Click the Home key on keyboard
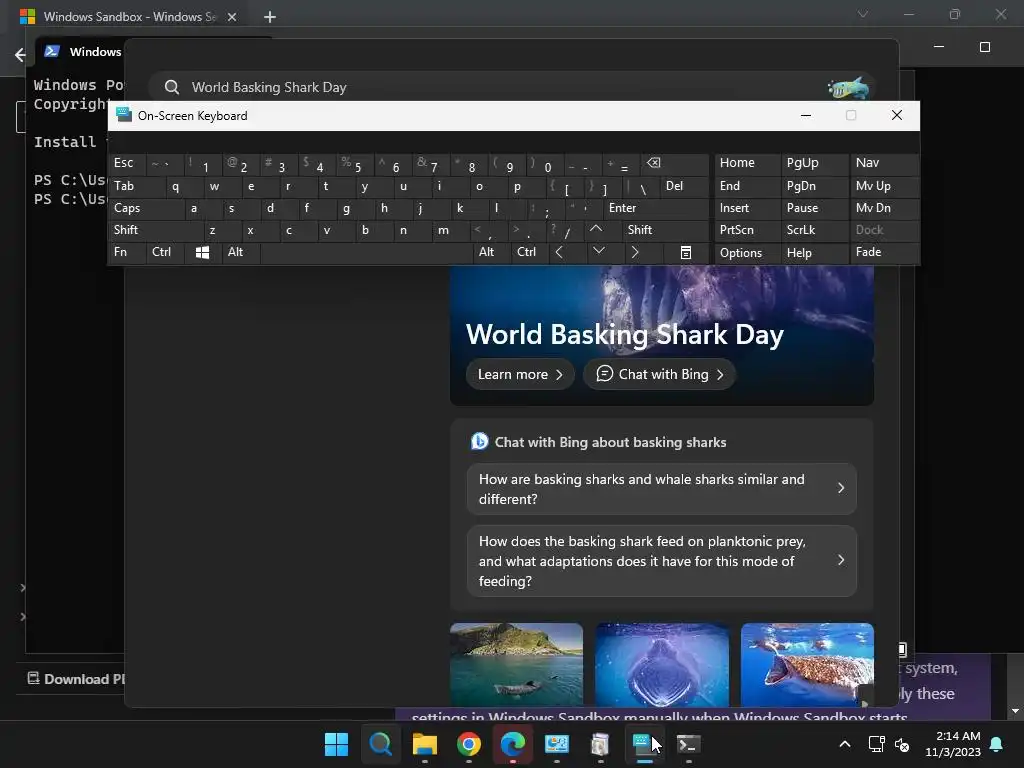Image resolution: width=1024 pixels, height=768 pixels. tap(747, 163)
